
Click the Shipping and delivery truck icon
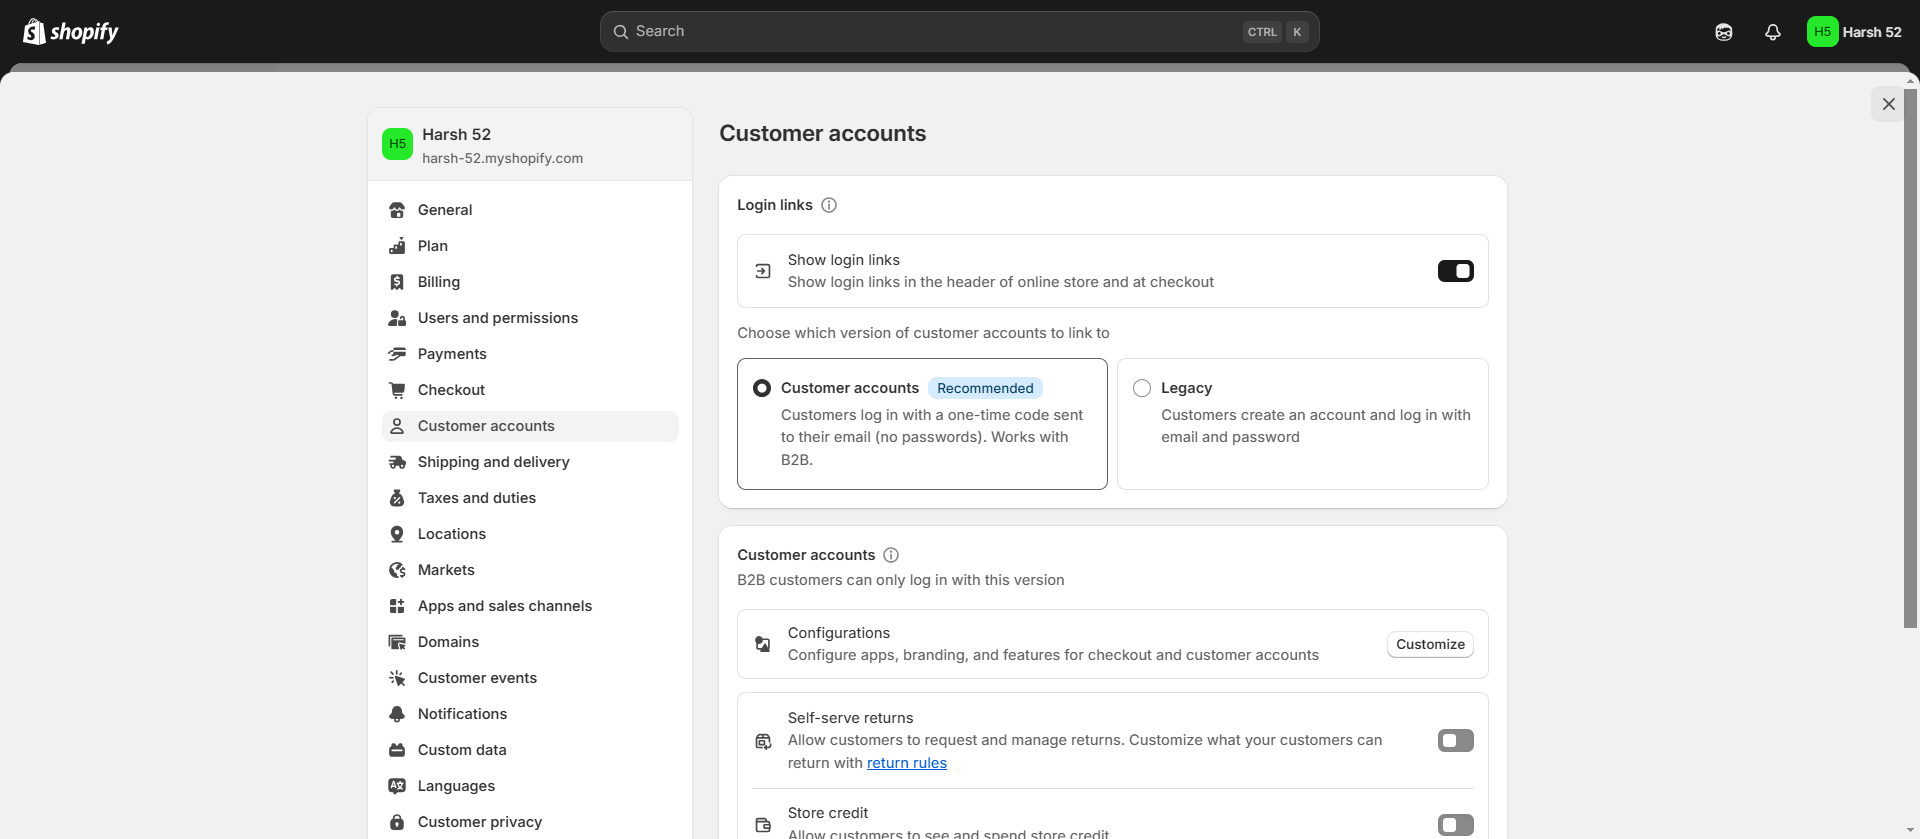[397, 462]
